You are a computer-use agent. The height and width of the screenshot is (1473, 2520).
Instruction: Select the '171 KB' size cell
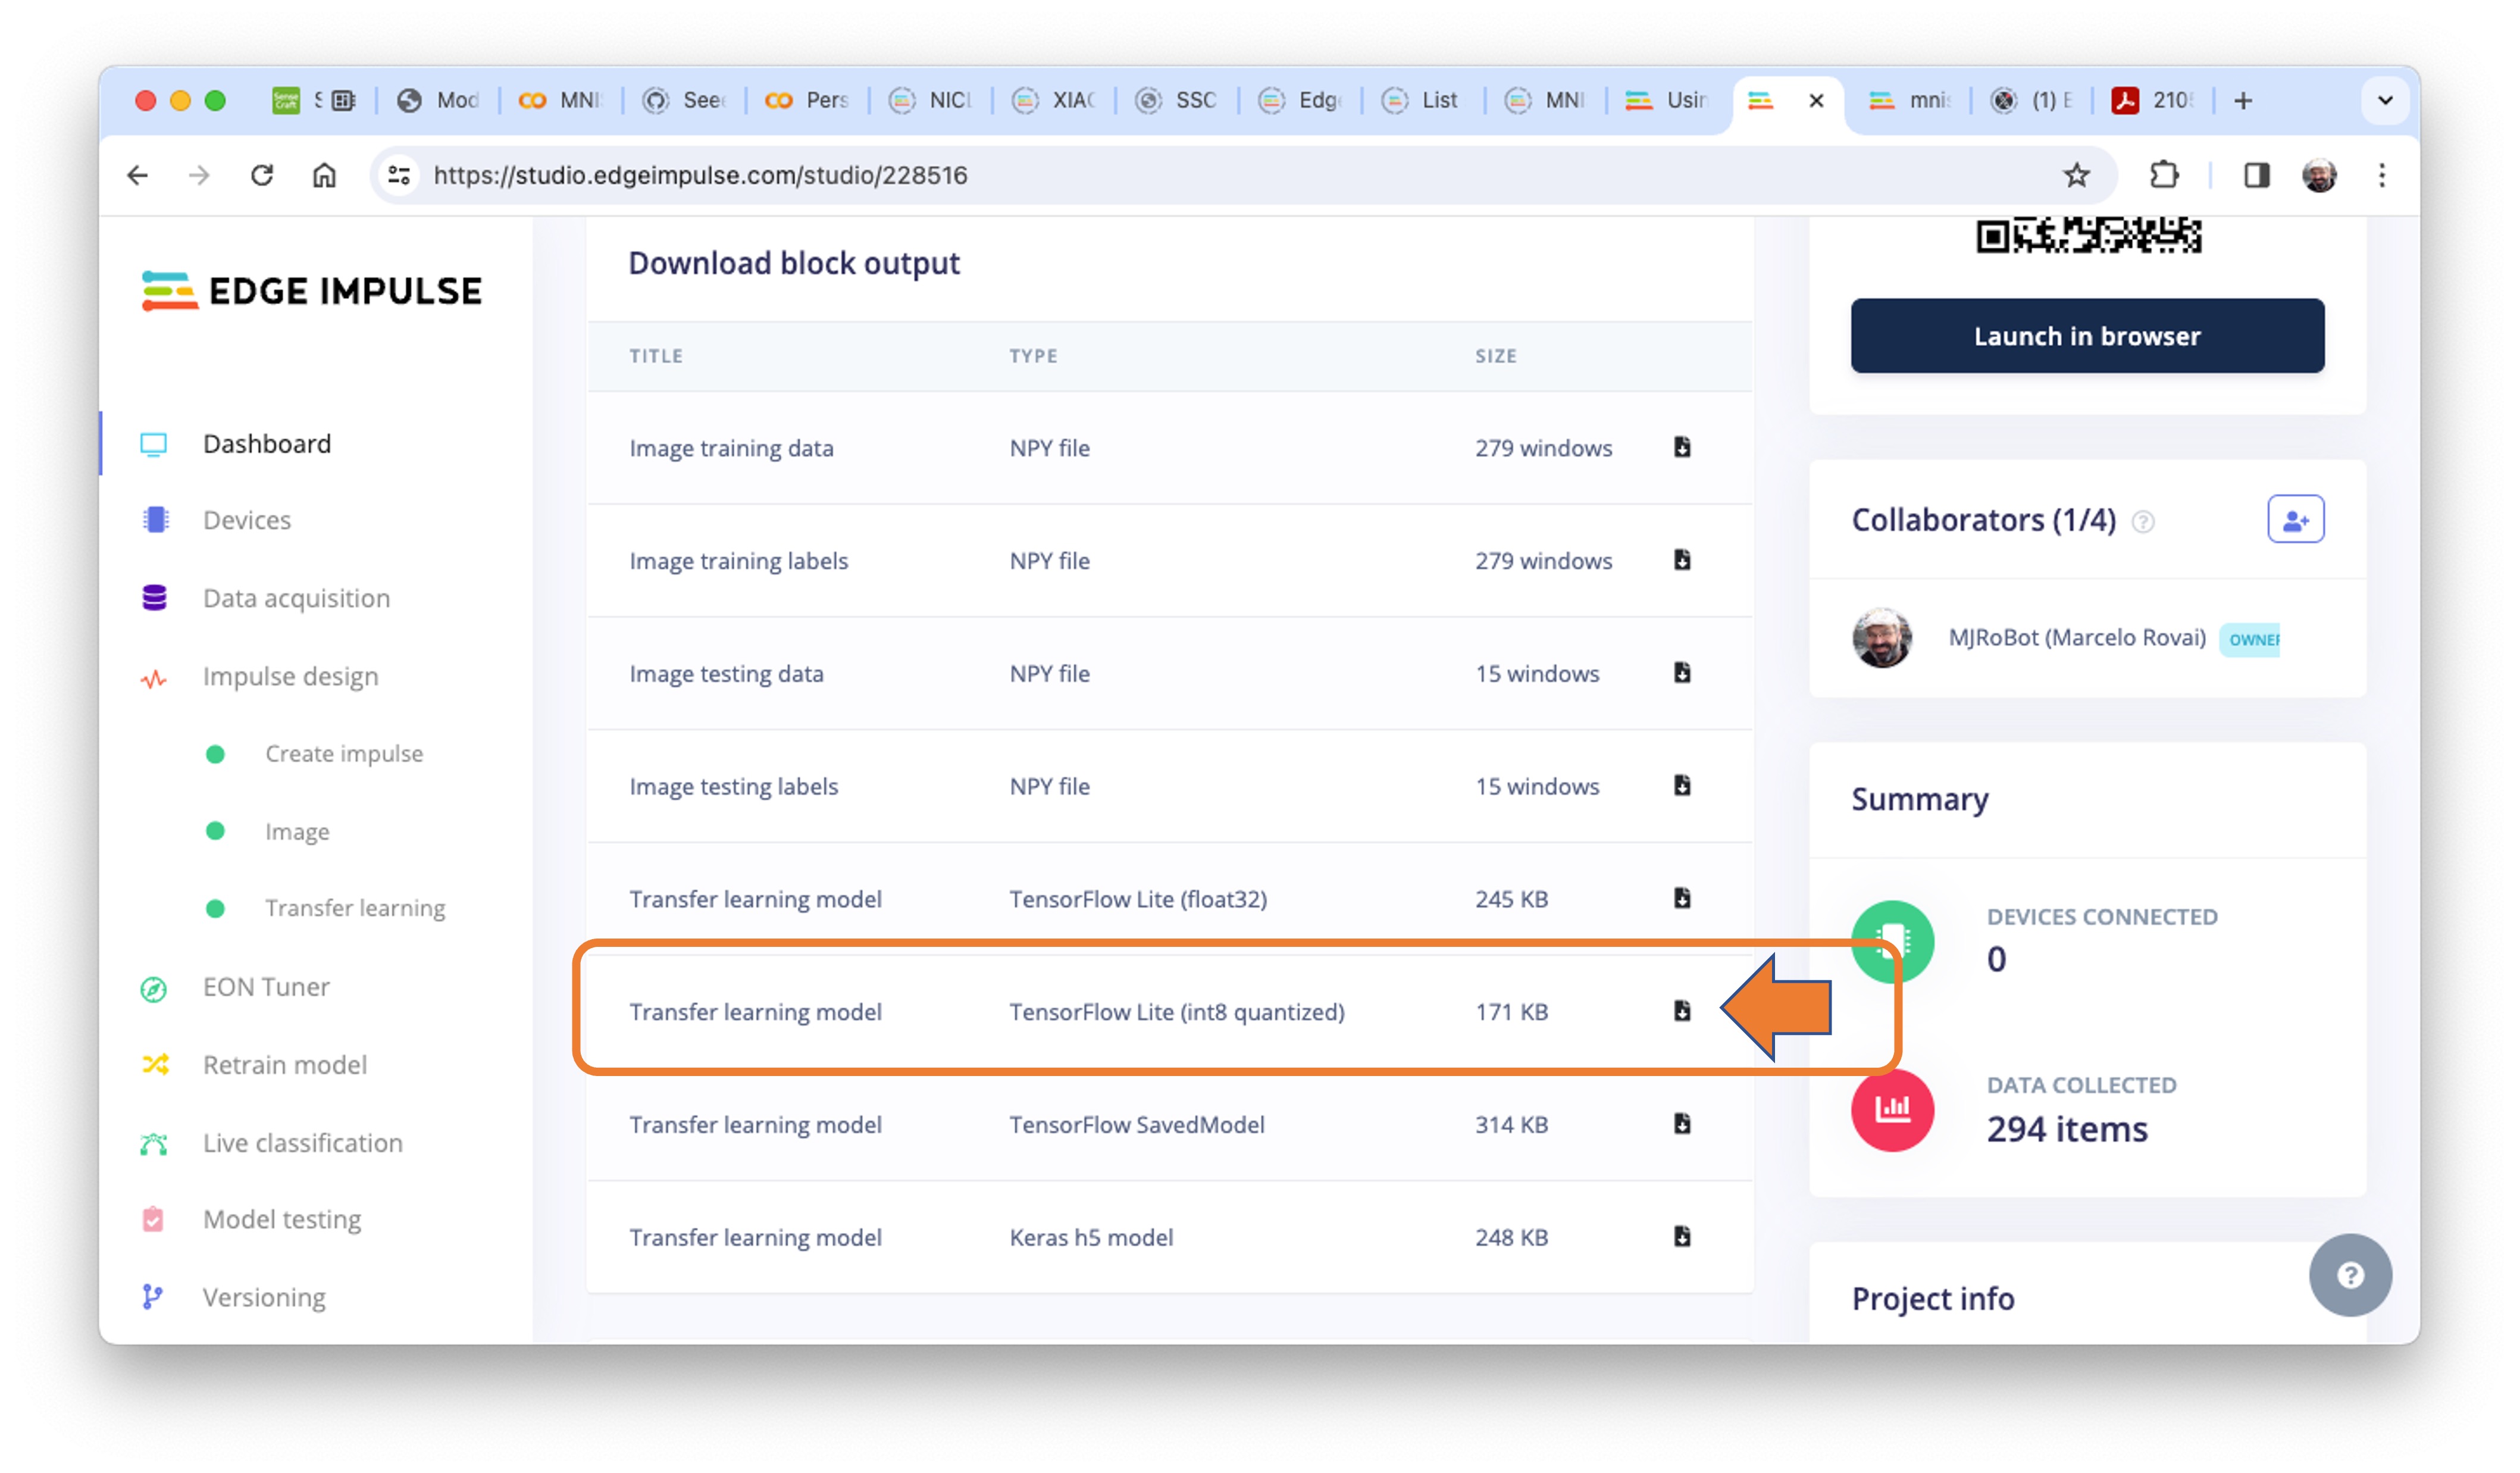(1511, 1012)
